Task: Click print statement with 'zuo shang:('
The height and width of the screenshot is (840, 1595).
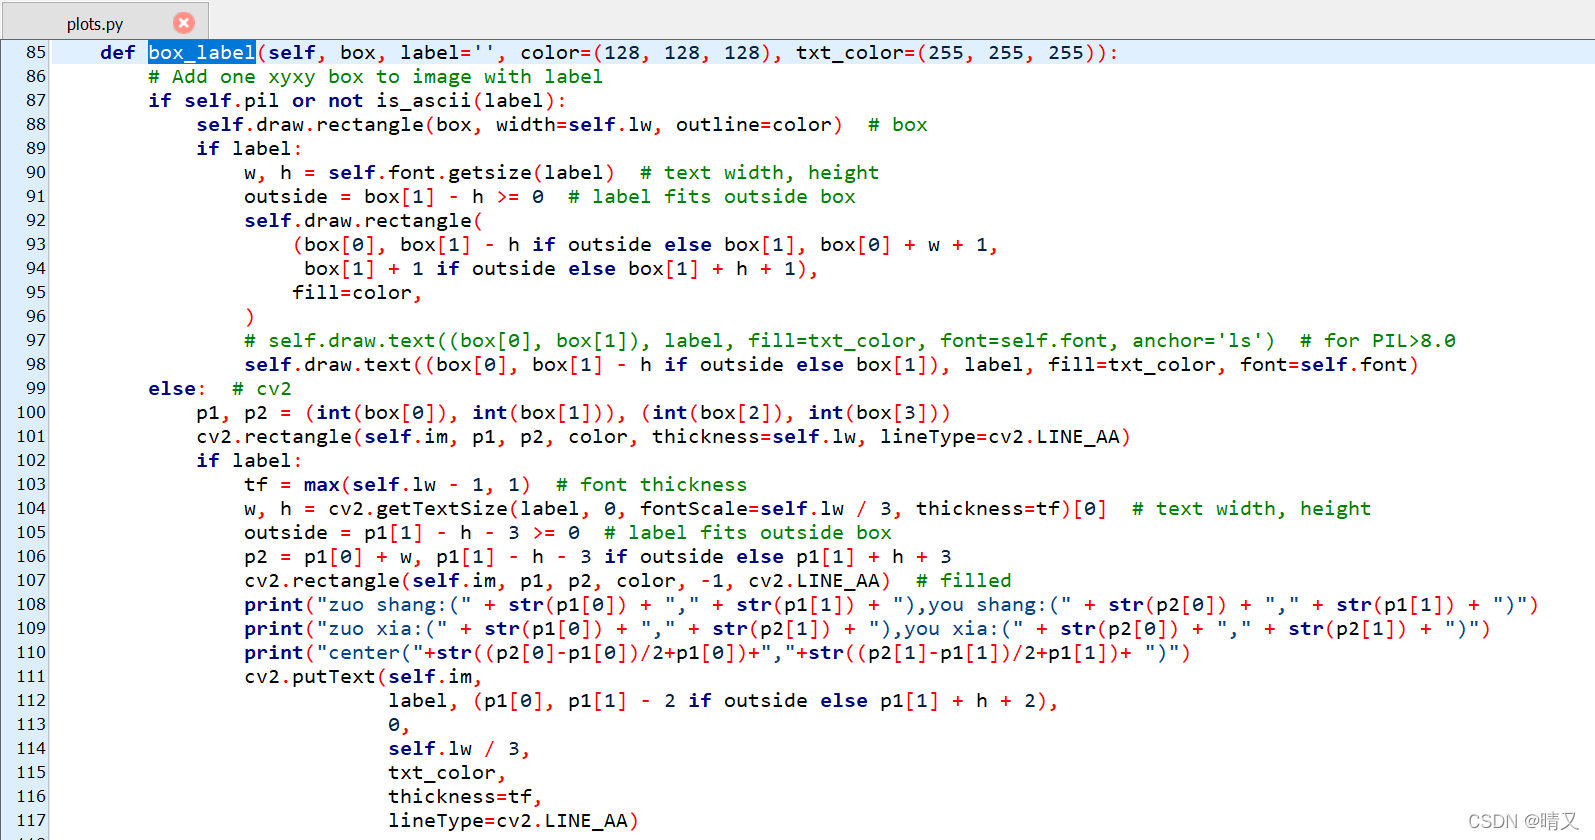Action: click(891, 605)
